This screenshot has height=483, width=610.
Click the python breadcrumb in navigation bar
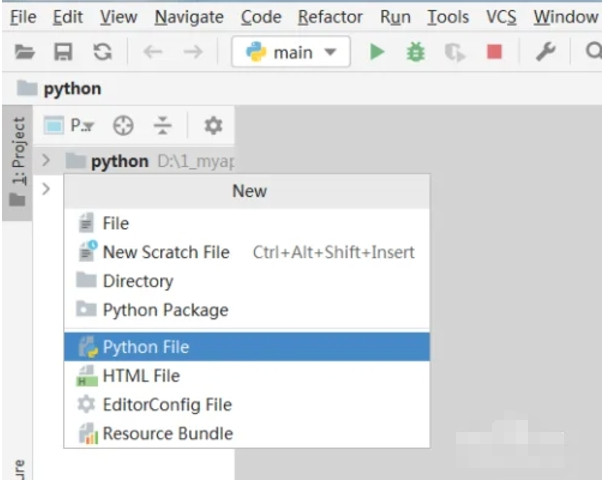pyautogui.click(x=72, y=89)
